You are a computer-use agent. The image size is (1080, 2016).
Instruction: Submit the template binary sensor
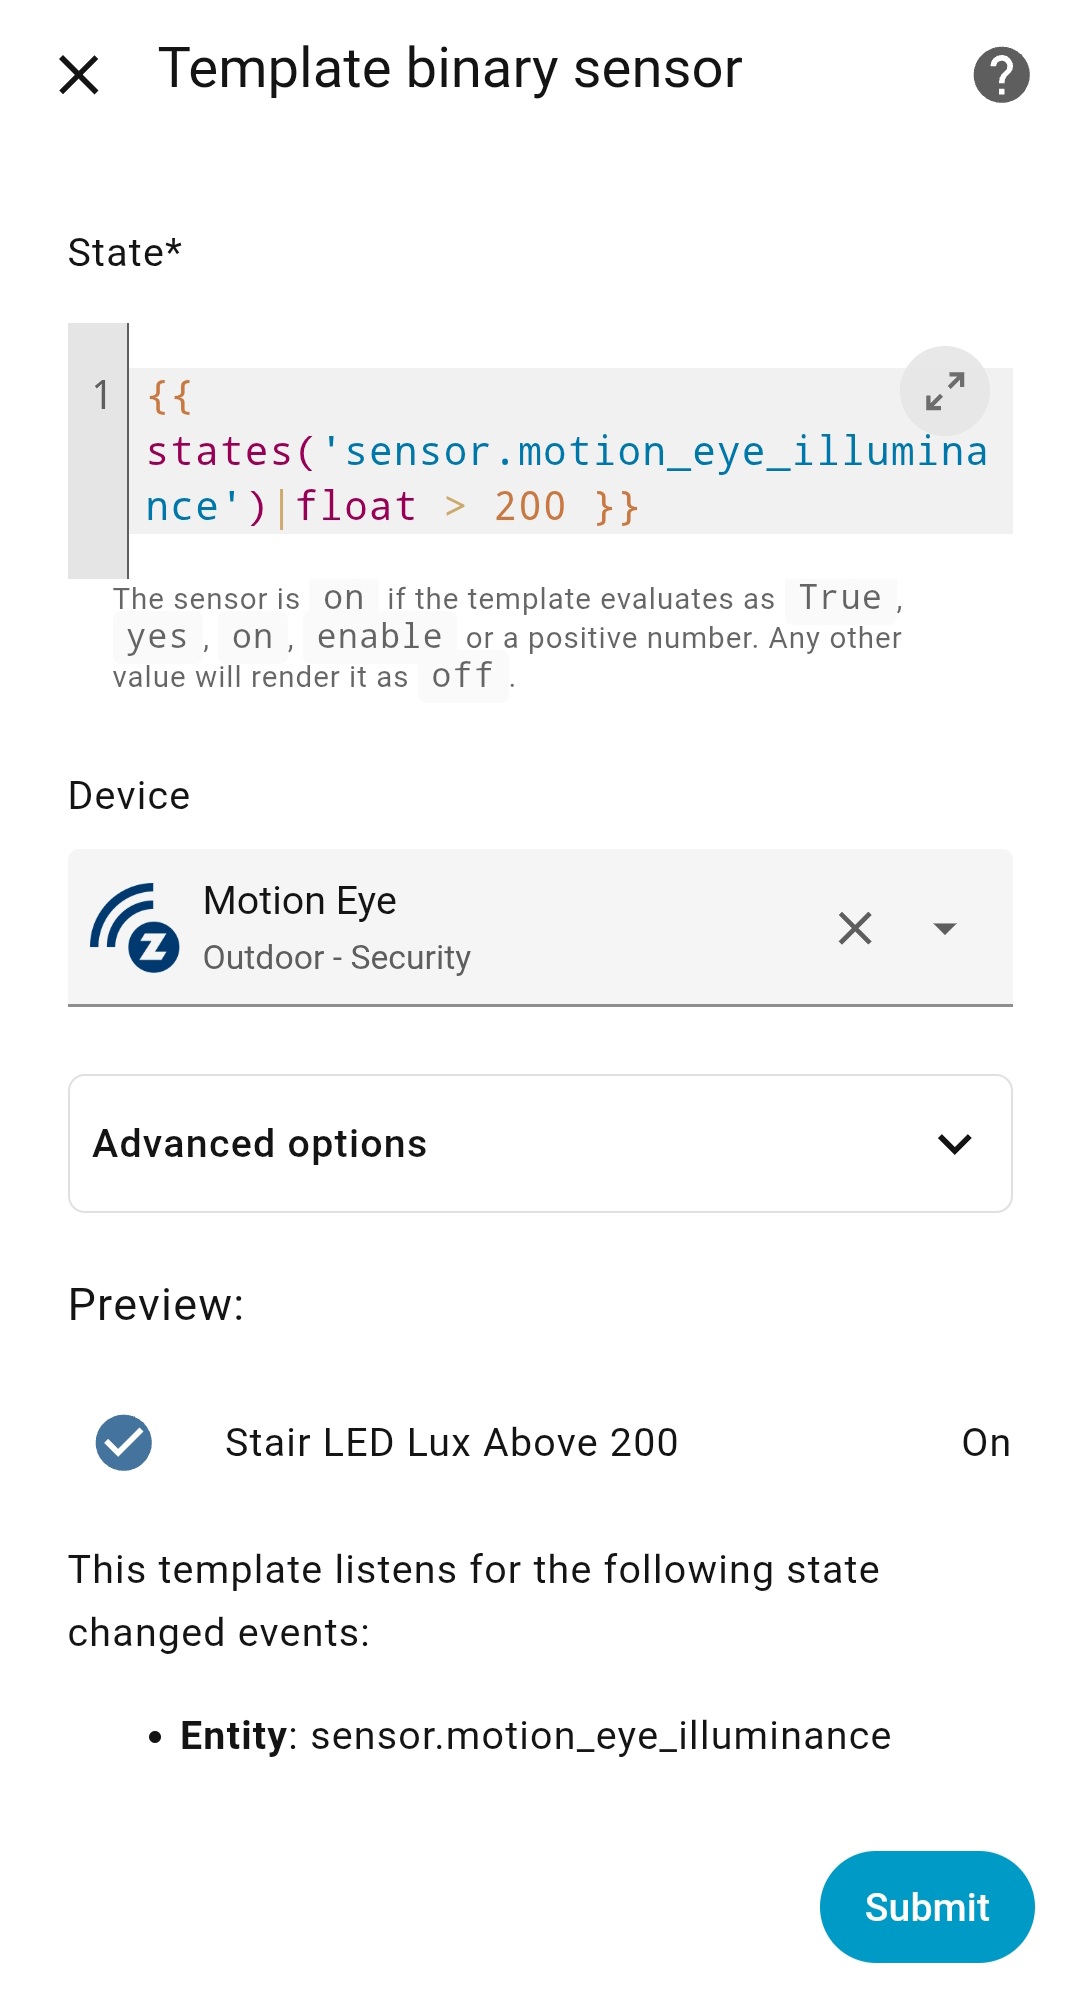pos(927,1907)
